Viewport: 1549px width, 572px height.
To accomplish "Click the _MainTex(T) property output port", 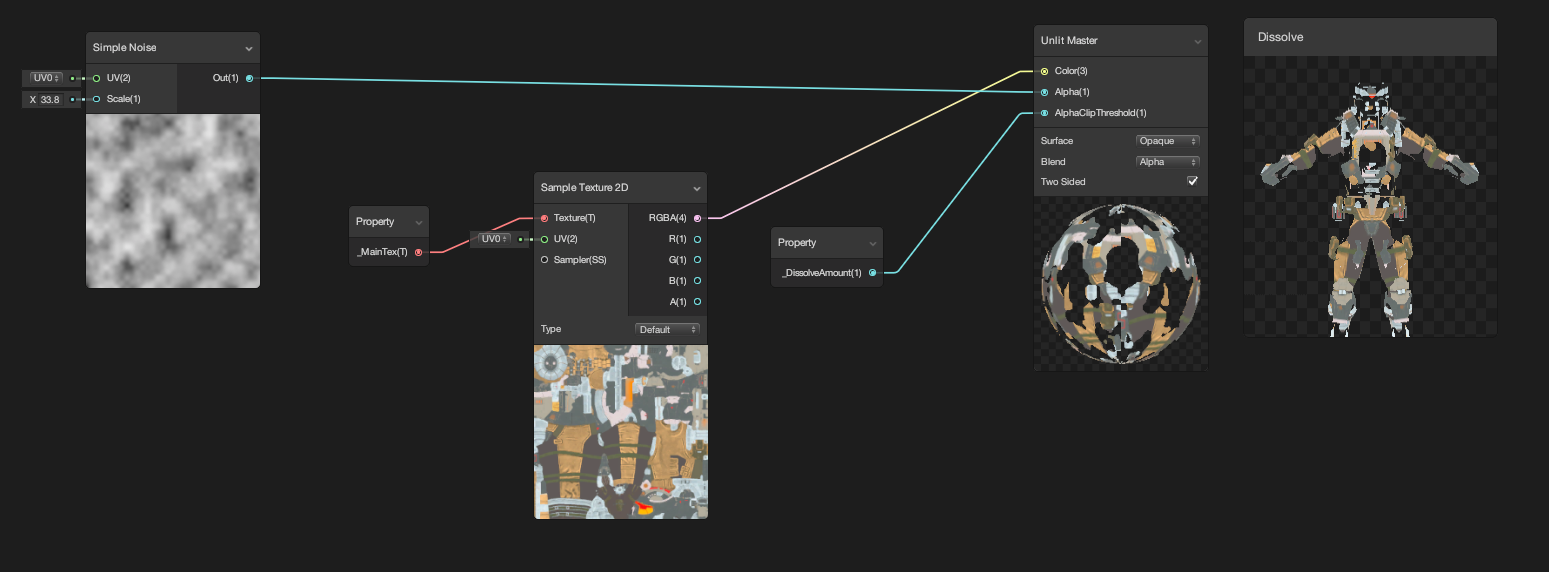I will (x=418, y=252).
